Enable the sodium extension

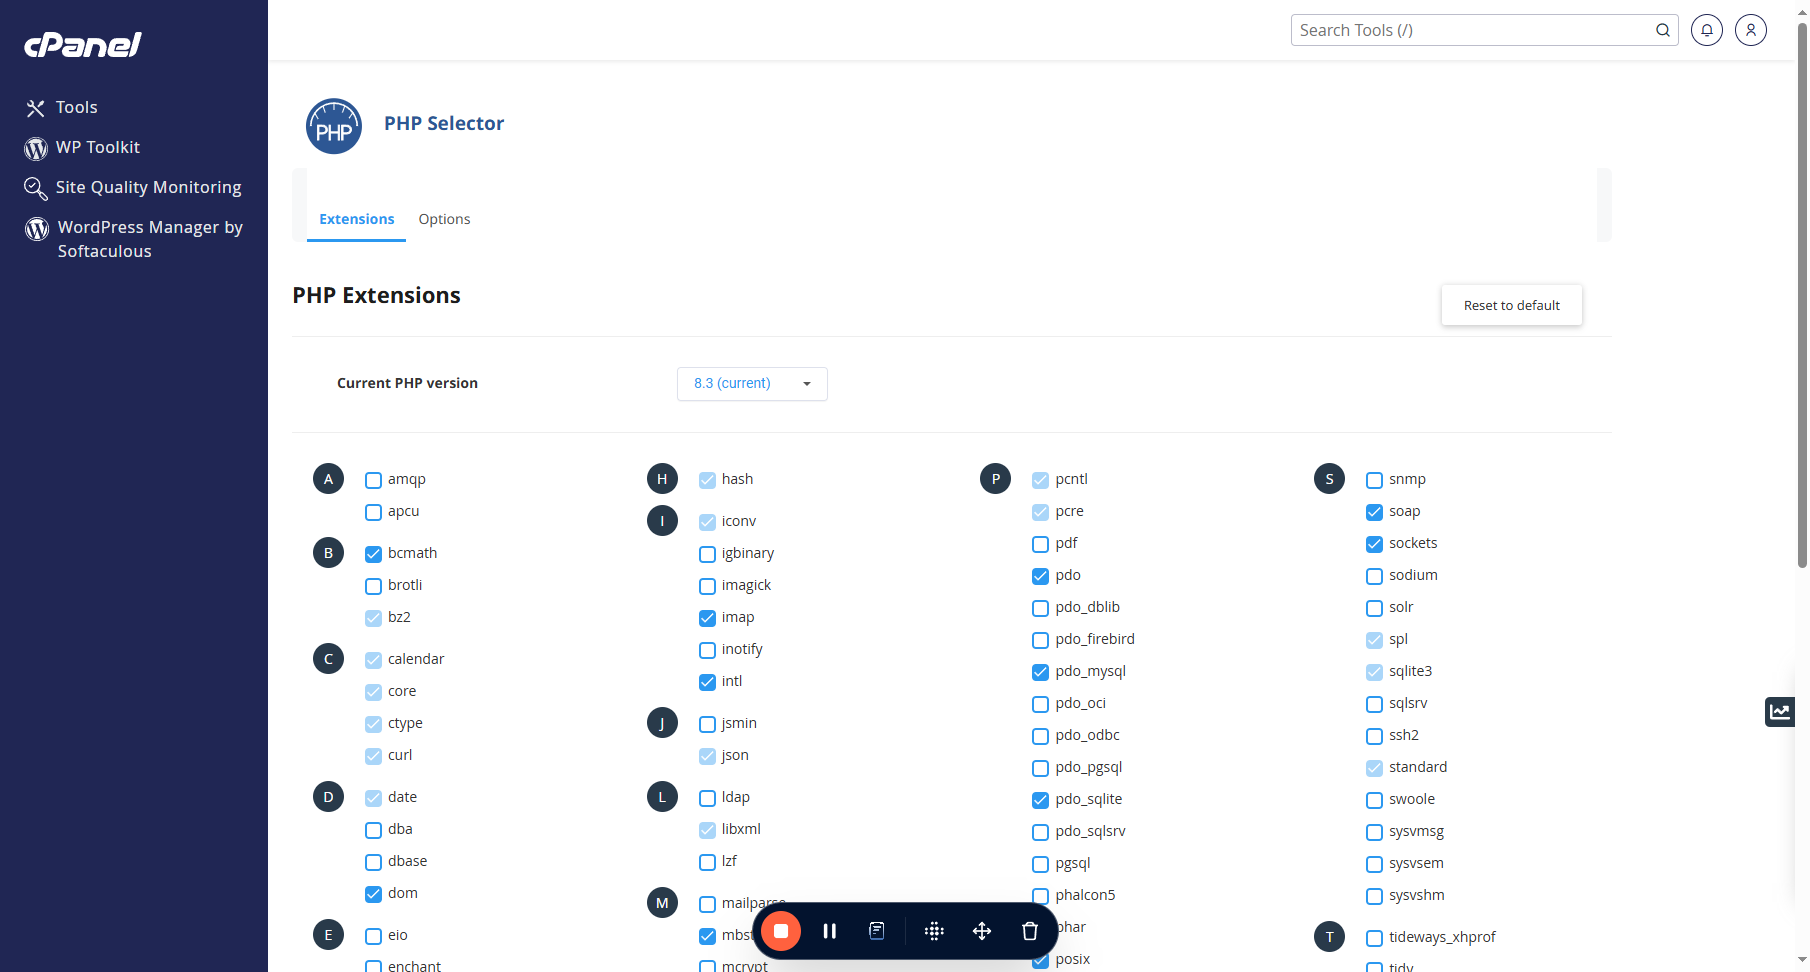click(1374, 576)
